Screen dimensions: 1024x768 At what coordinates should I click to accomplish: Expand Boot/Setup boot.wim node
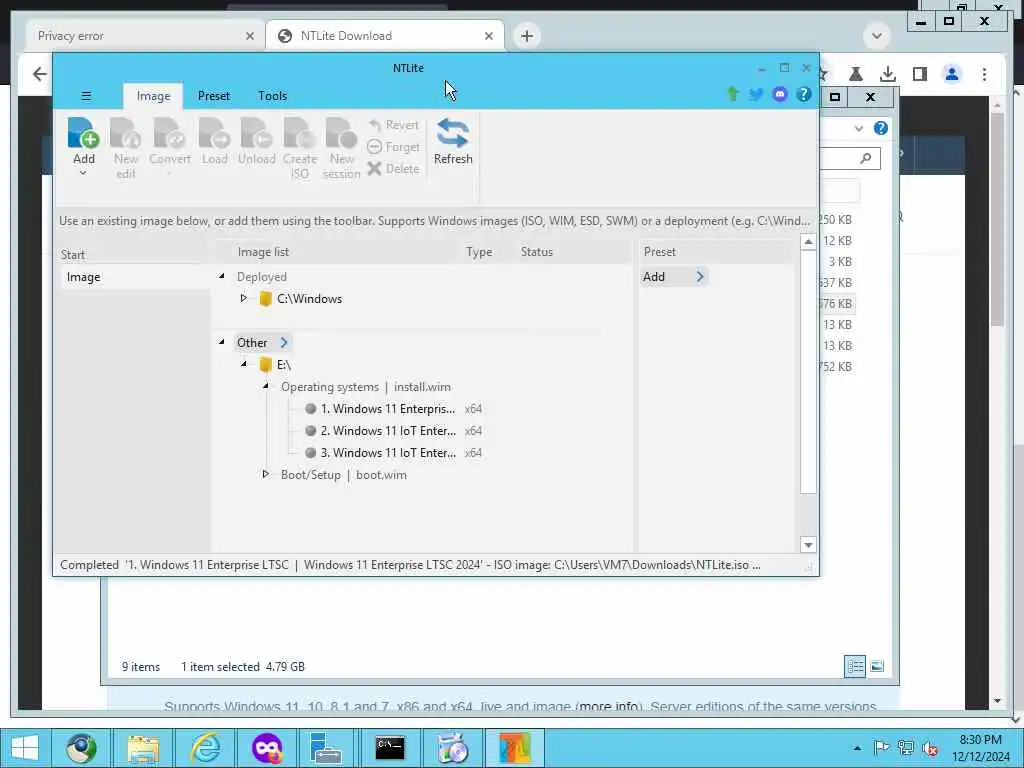(x=265, y=474)
